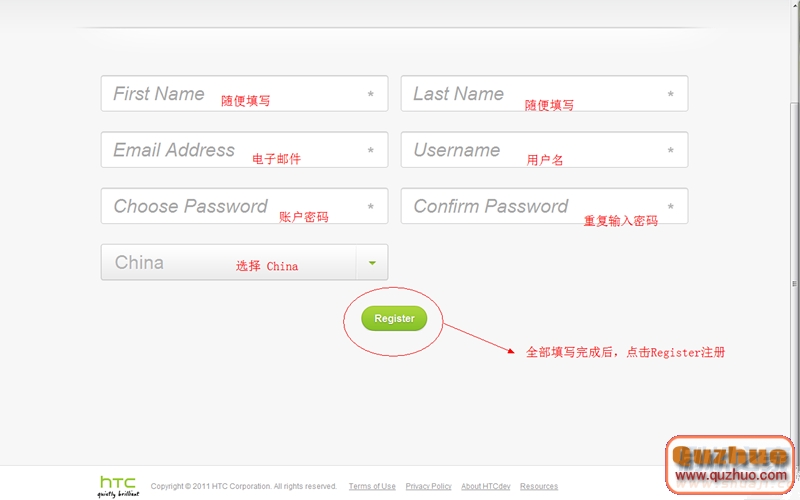Open the Privacy Policy link
This screenshot has height=500, width=800.
pos(429,486)
